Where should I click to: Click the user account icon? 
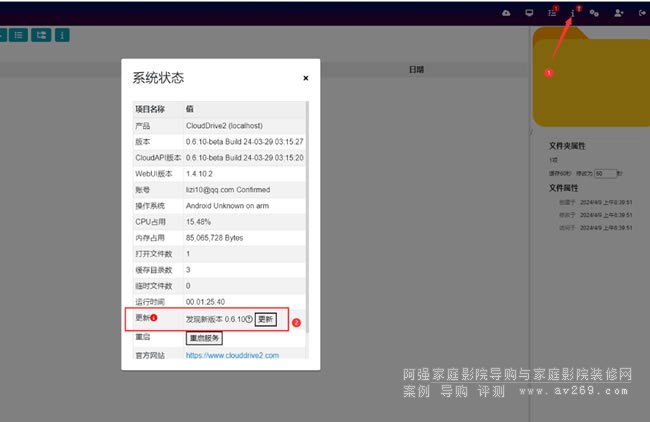(620, 13)
